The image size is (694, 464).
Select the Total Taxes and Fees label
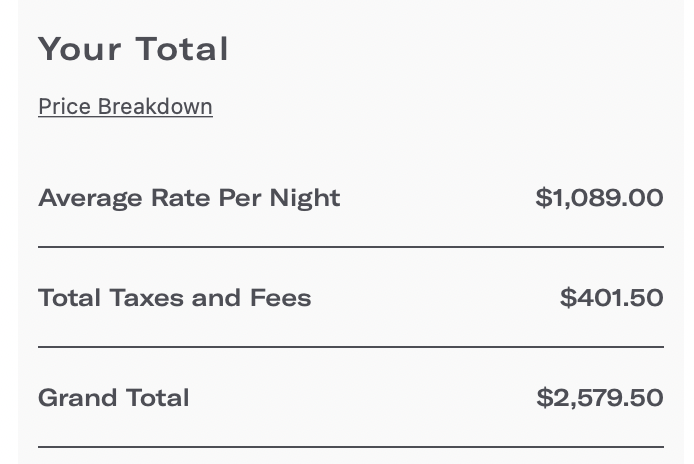click(x=175, y=298)
